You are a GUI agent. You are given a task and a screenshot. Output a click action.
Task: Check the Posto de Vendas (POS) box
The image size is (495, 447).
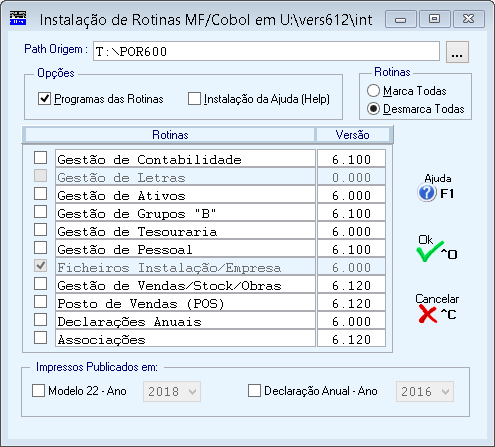(x=41, y=301)
